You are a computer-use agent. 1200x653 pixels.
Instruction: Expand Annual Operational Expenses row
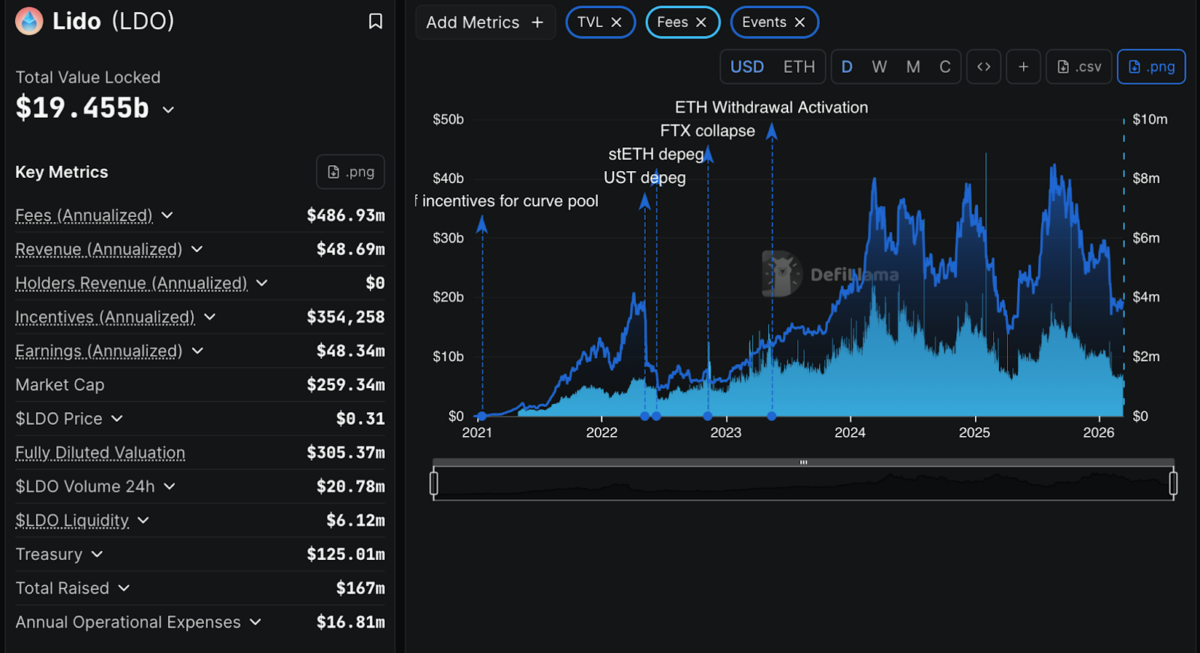(x=255, y=622)
